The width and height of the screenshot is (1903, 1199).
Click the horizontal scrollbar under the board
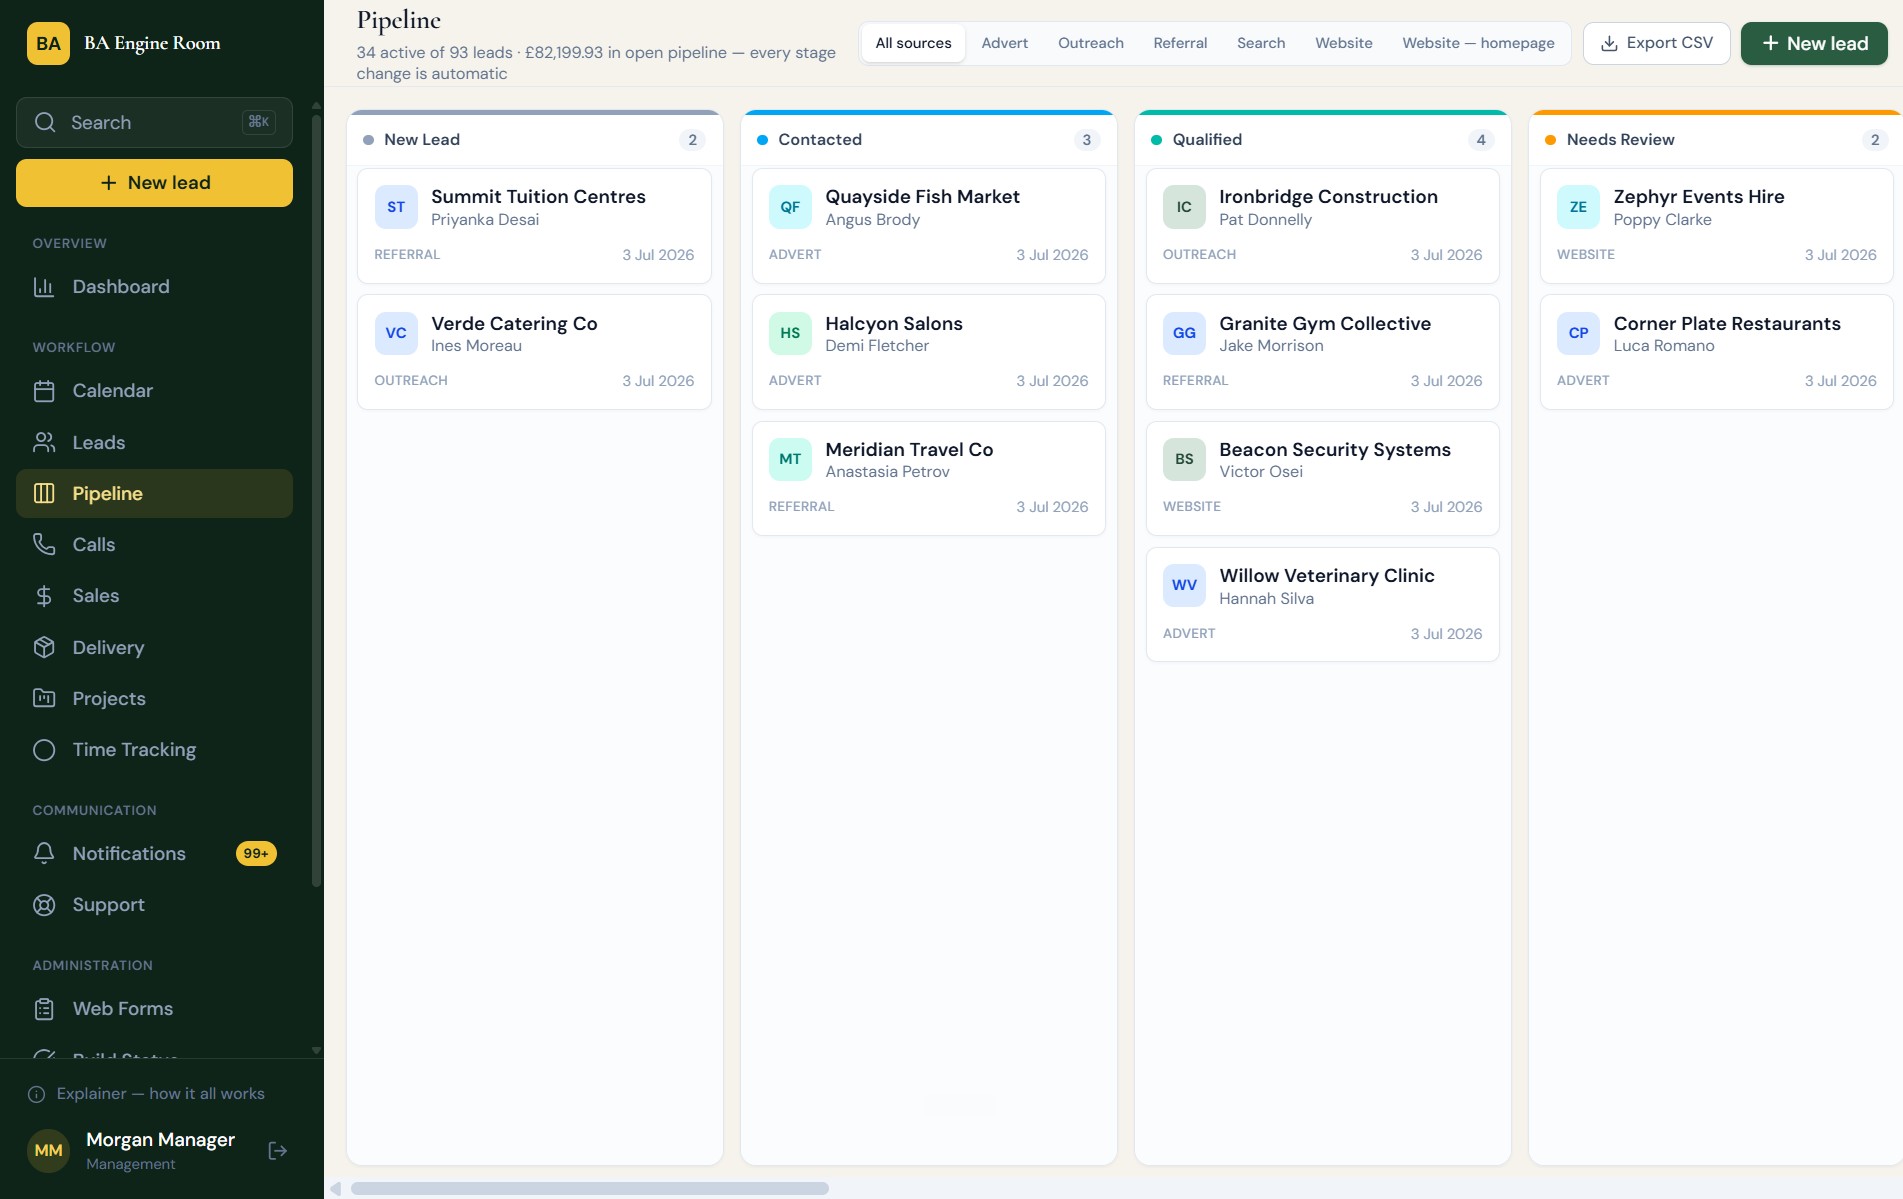(x=590, y=1188)
